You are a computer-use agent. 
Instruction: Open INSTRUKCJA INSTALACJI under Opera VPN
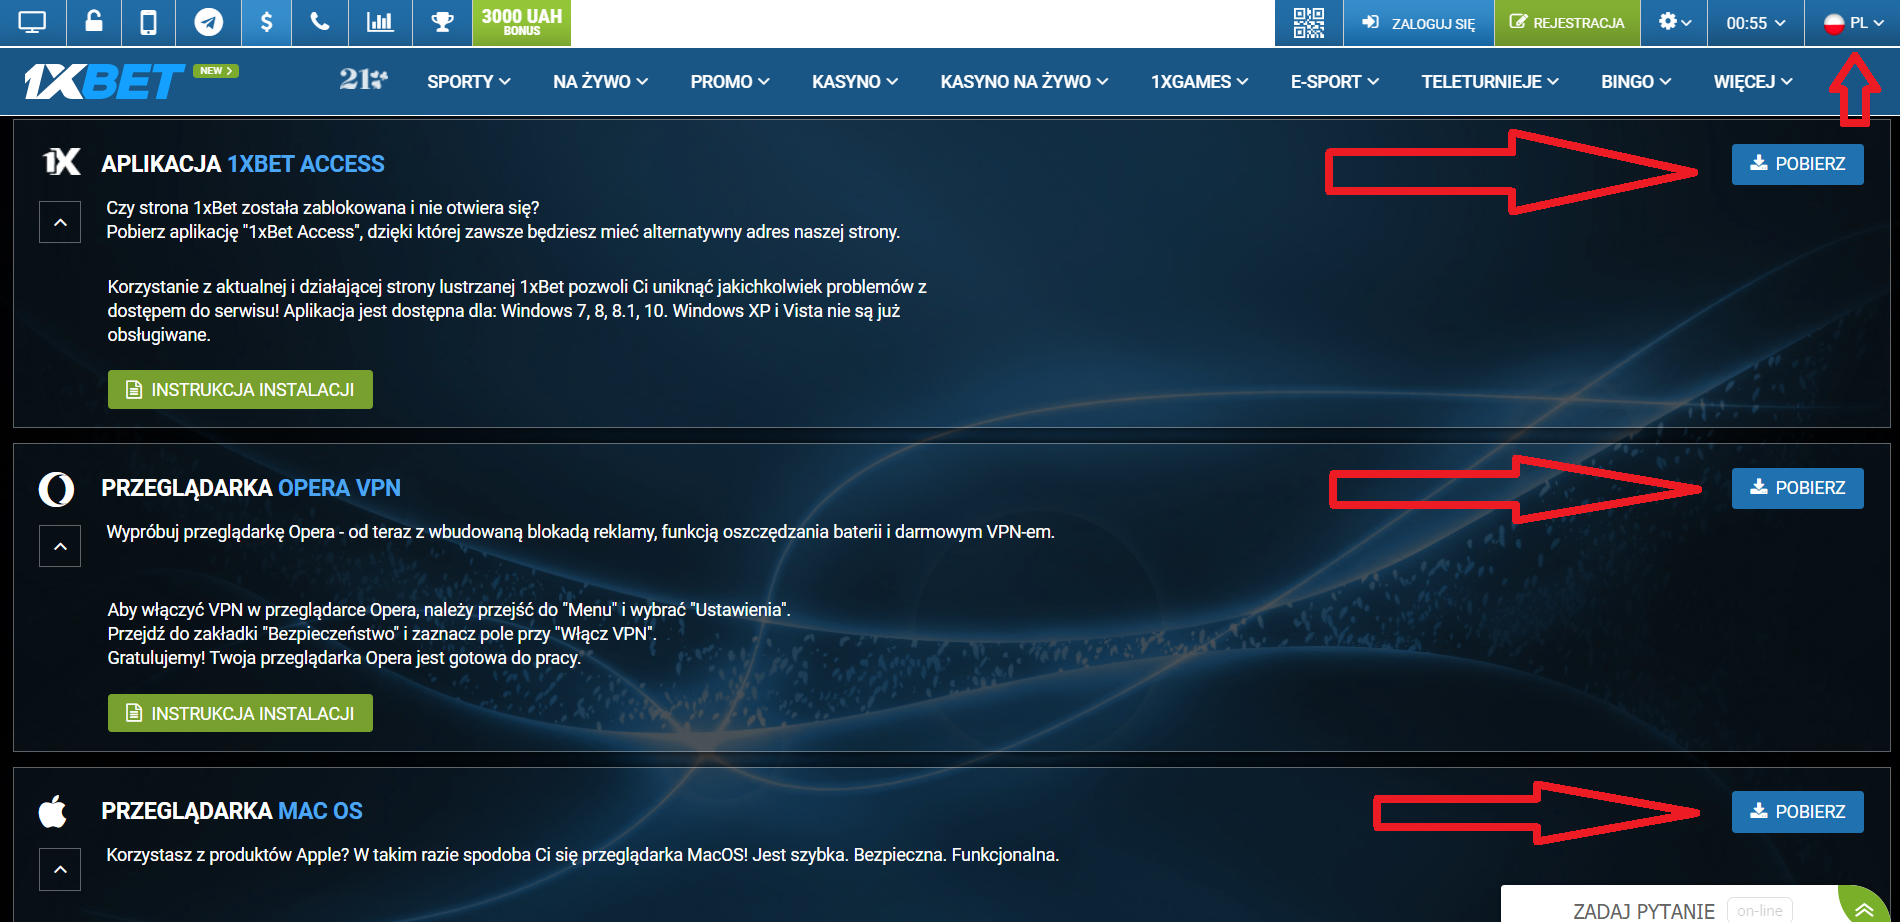[x=239, y=713]
